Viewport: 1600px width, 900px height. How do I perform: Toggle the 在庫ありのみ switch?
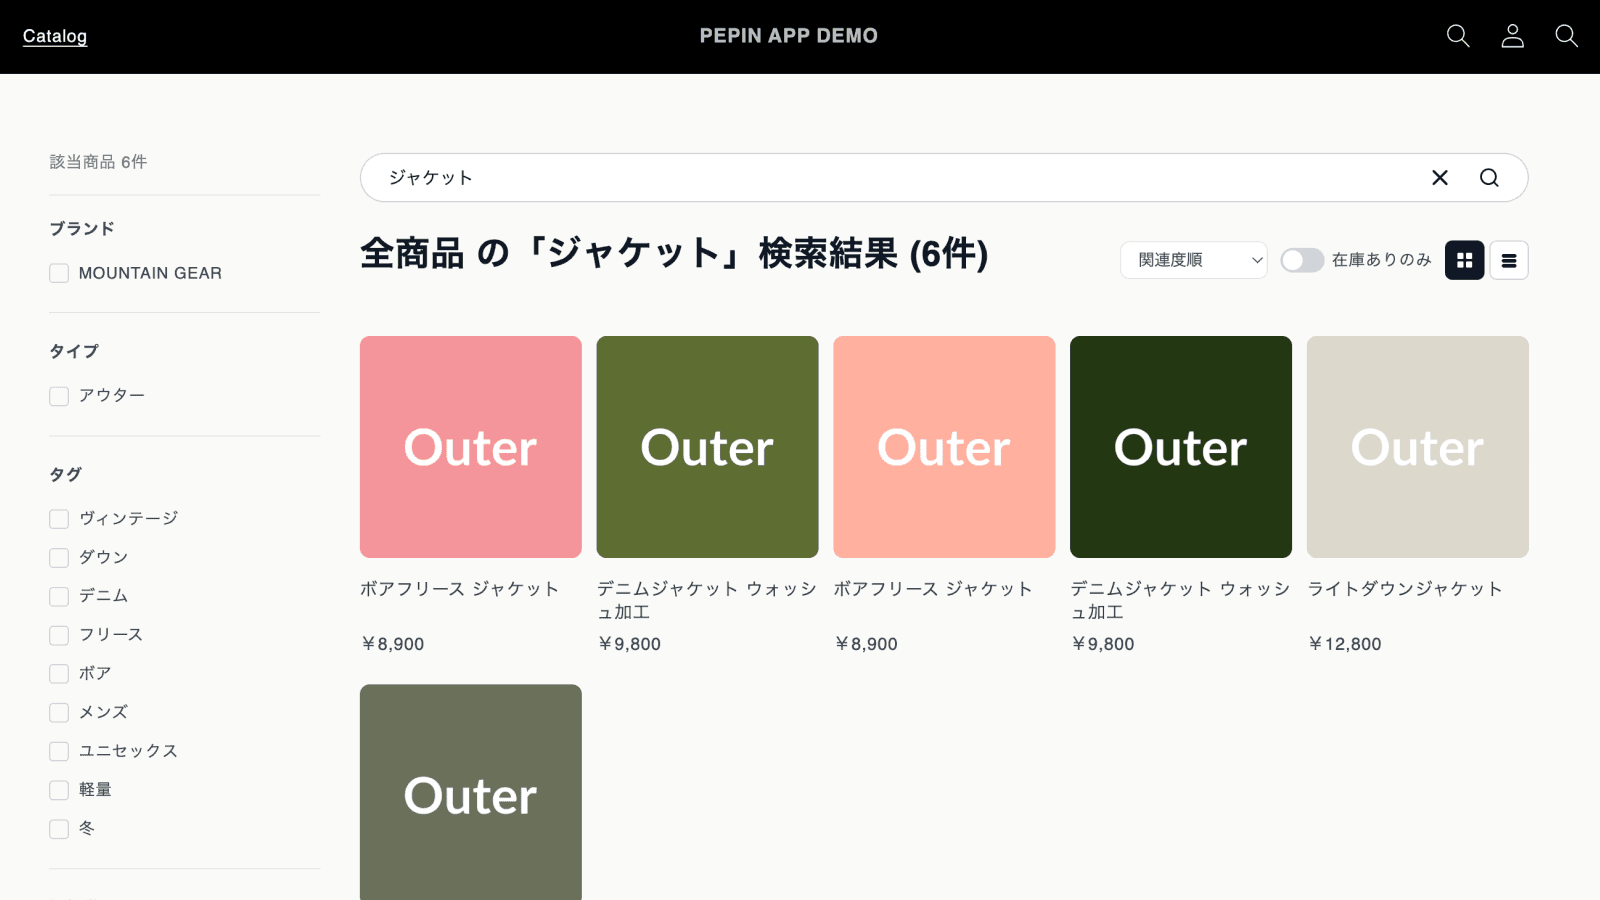1302,260
